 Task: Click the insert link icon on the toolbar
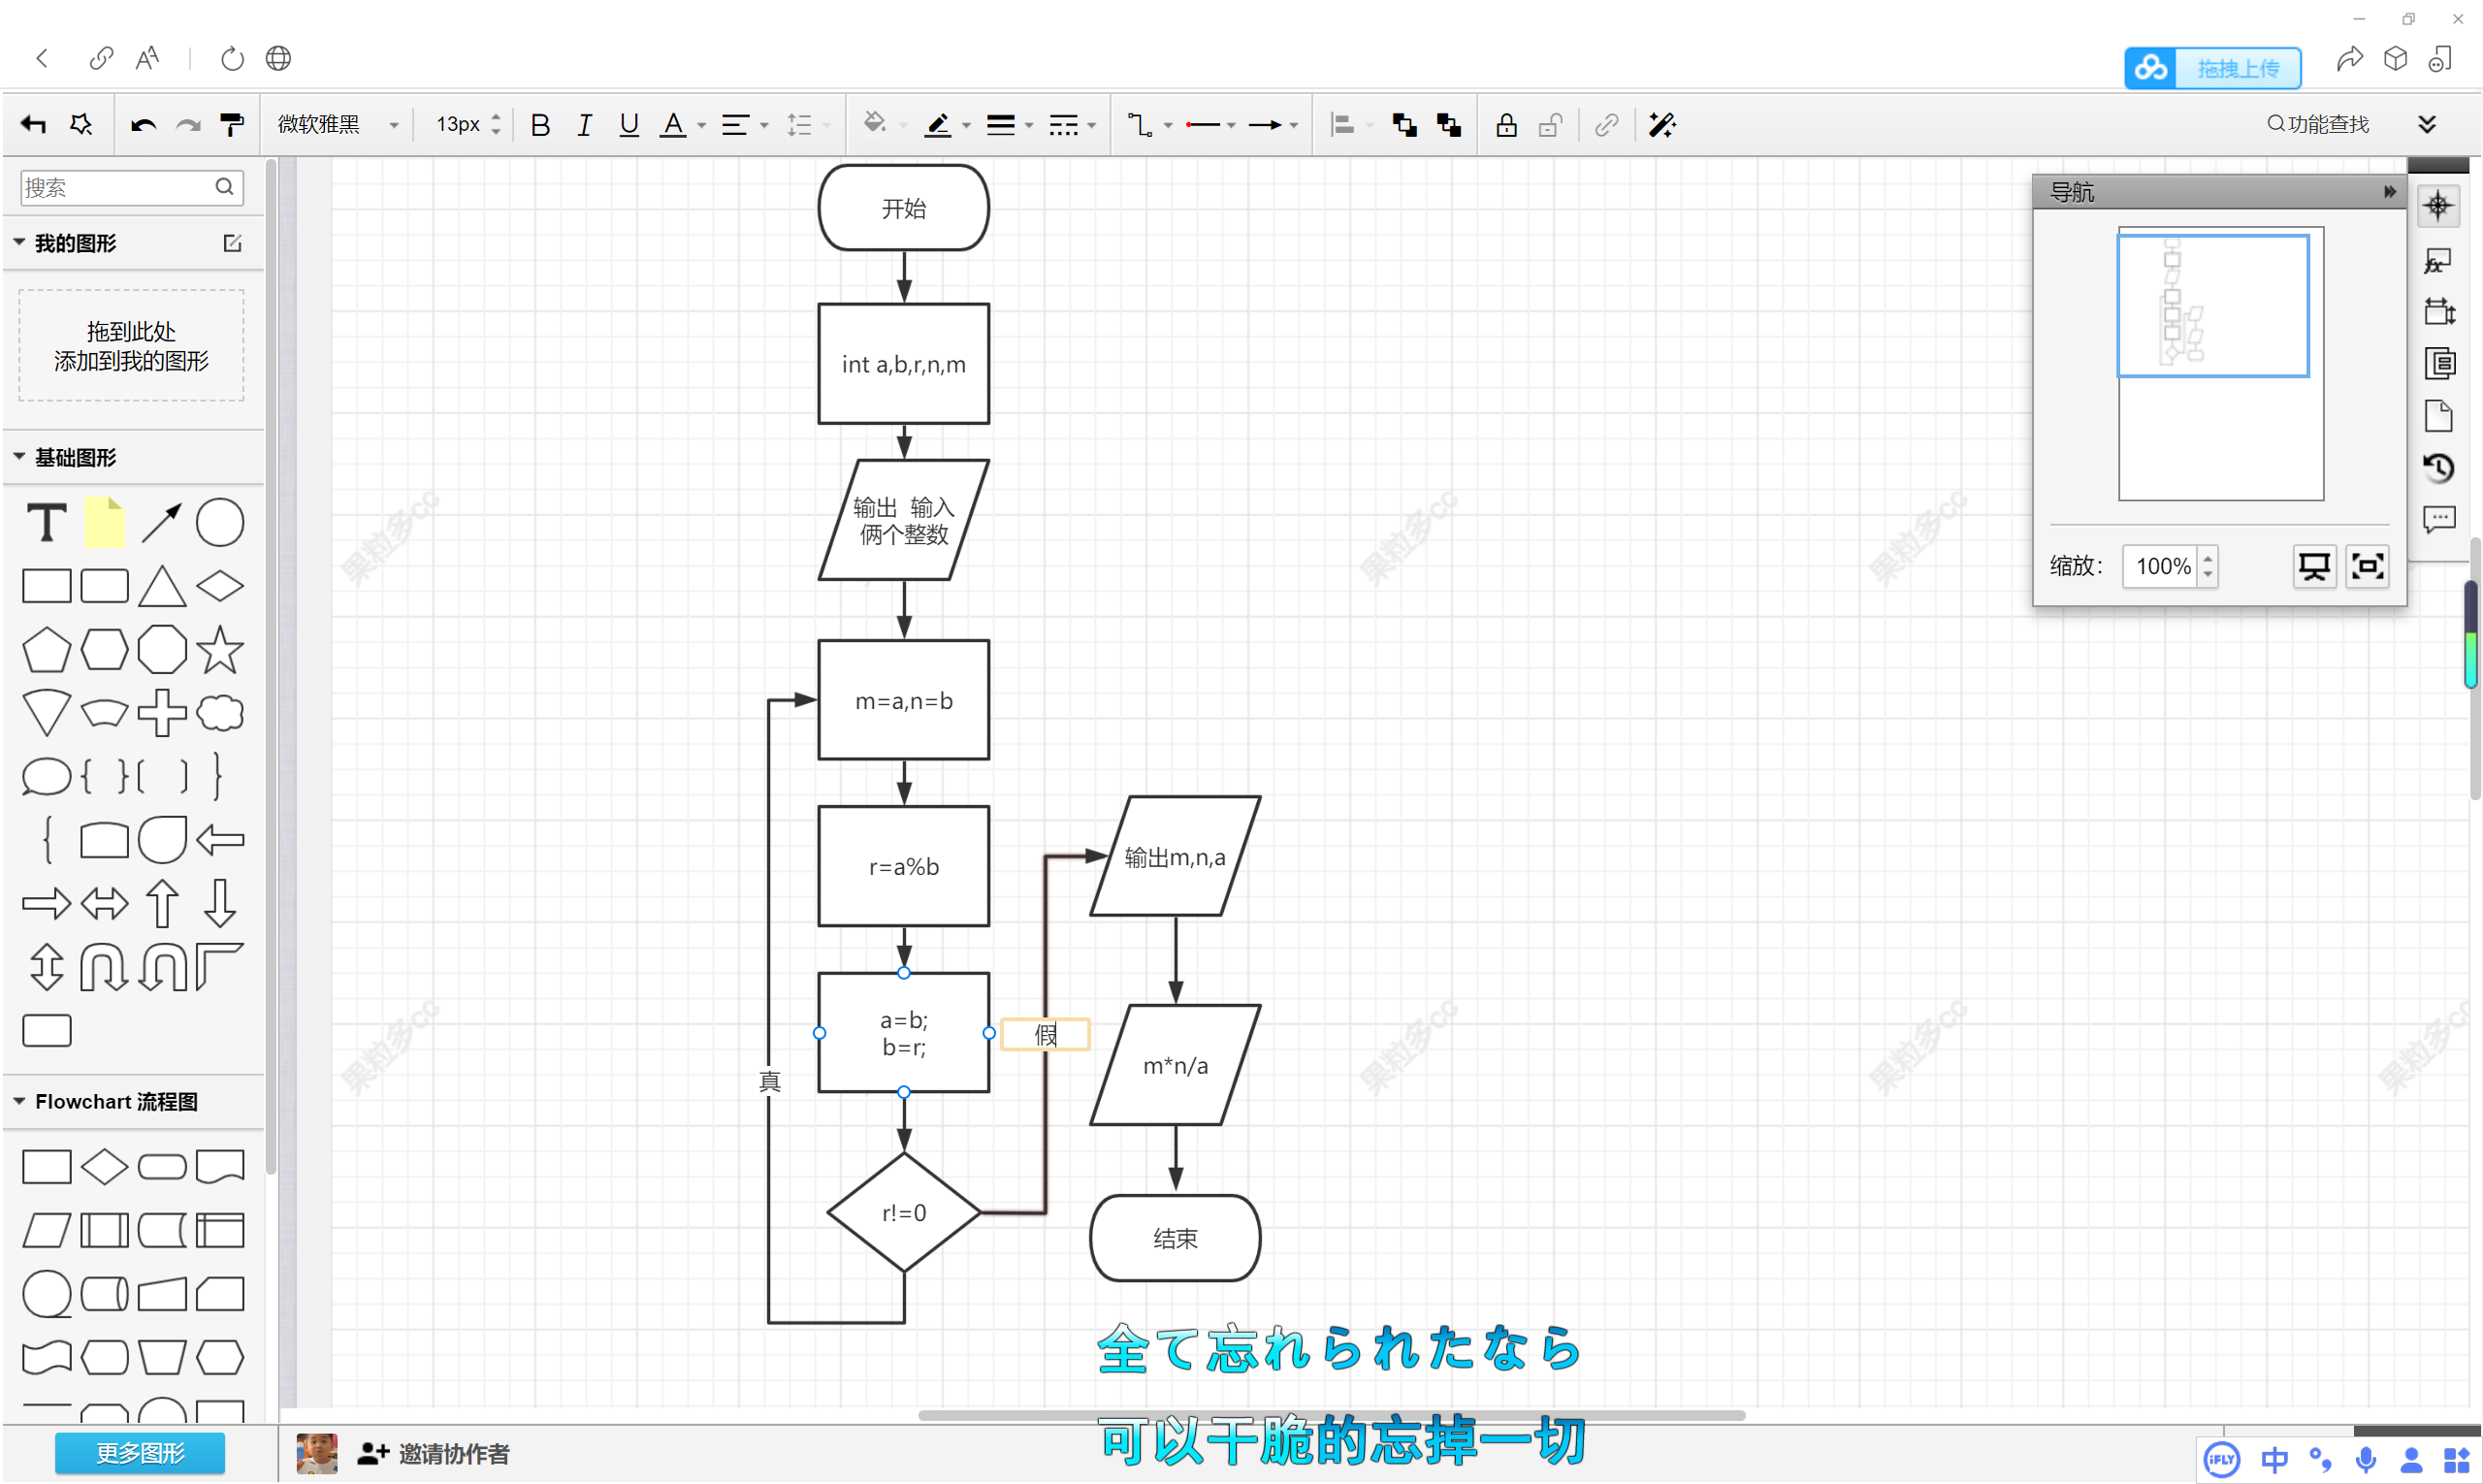1606,124
